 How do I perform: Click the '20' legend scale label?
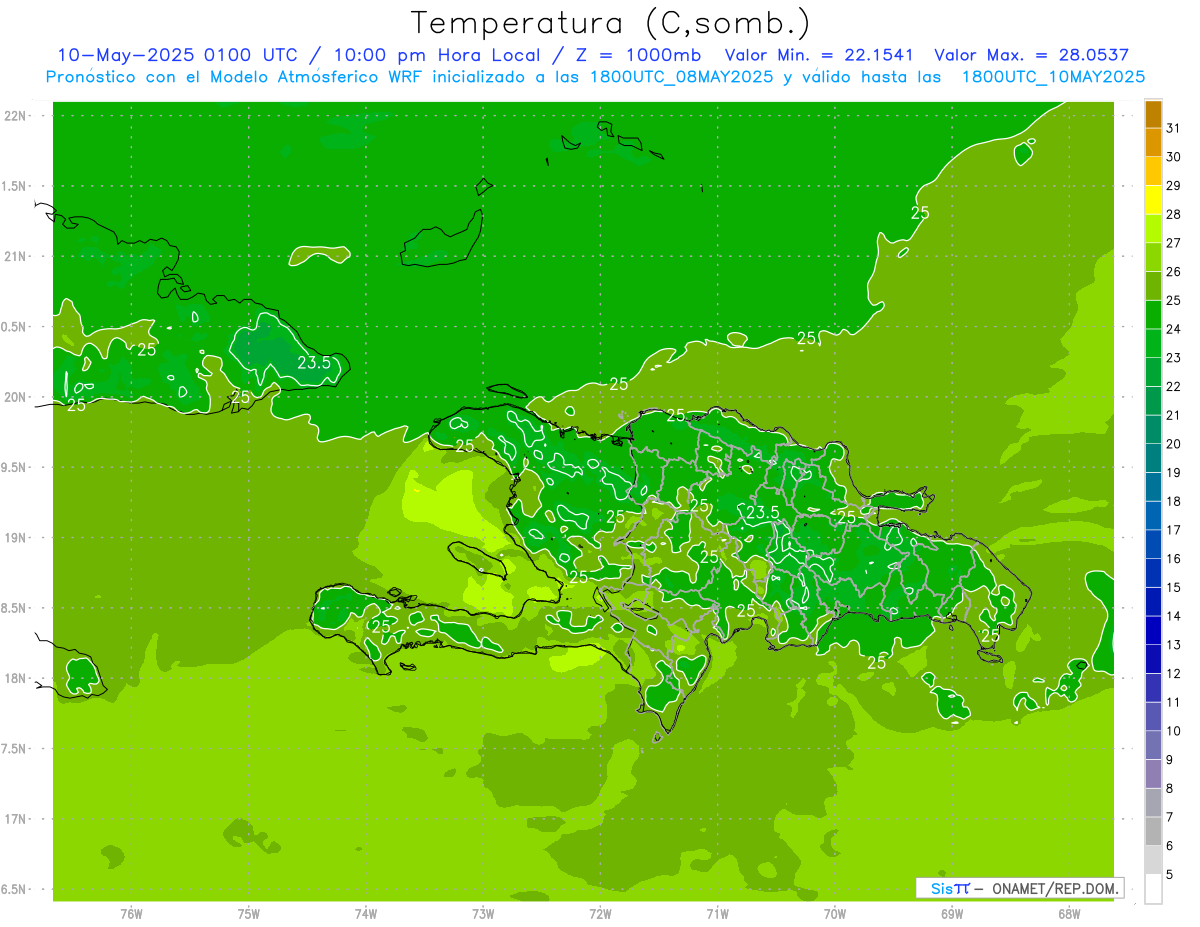click(x=1174, y=444)
